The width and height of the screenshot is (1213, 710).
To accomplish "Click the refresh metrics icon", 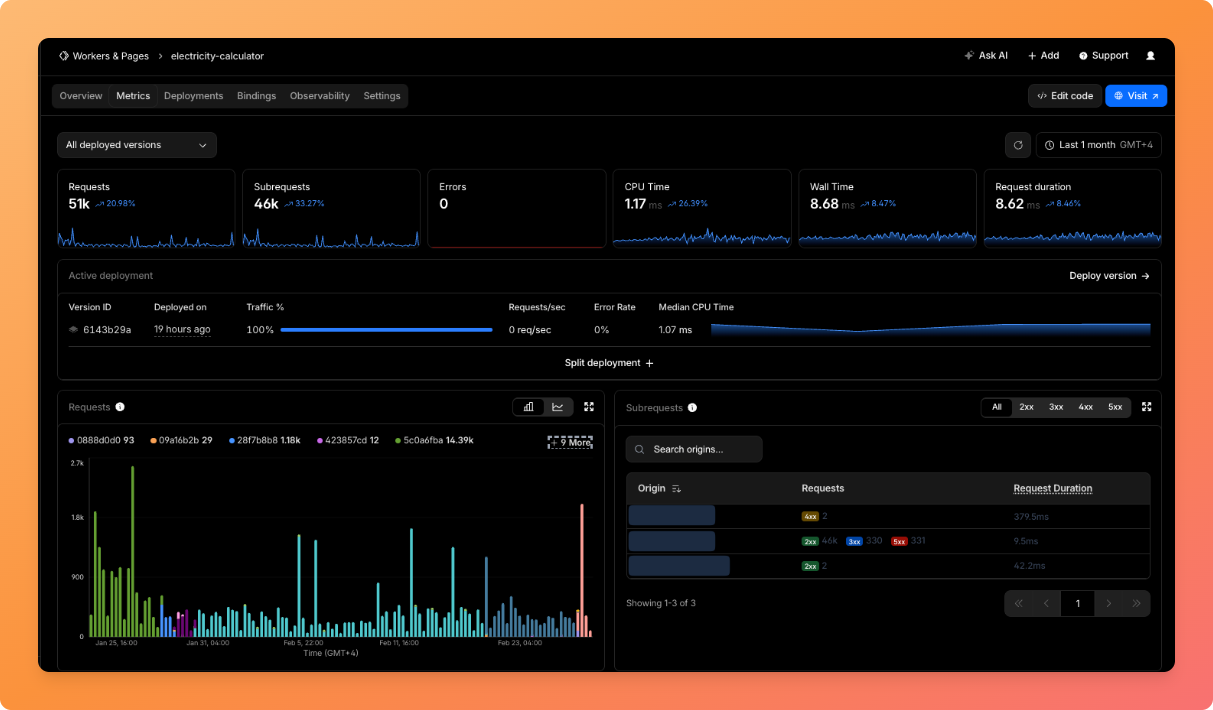I will coord(1017,145).
